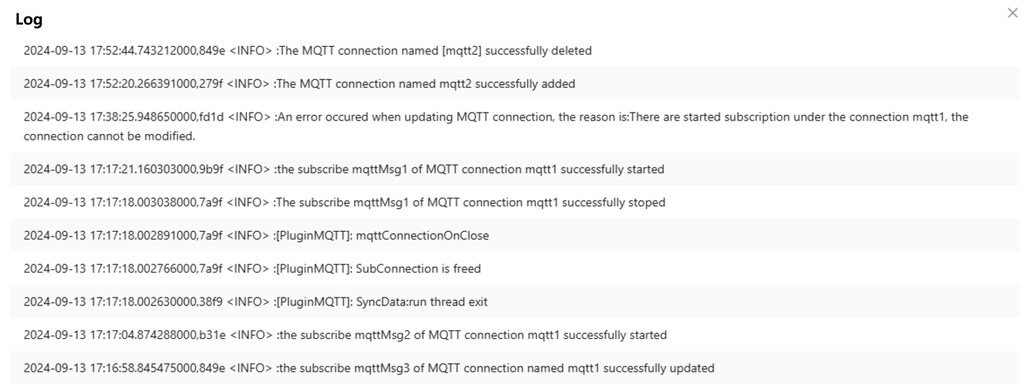Select the mqttConnectionOnClose log entry
Screen dimensions: 1024x392
[x=515, y=236]
